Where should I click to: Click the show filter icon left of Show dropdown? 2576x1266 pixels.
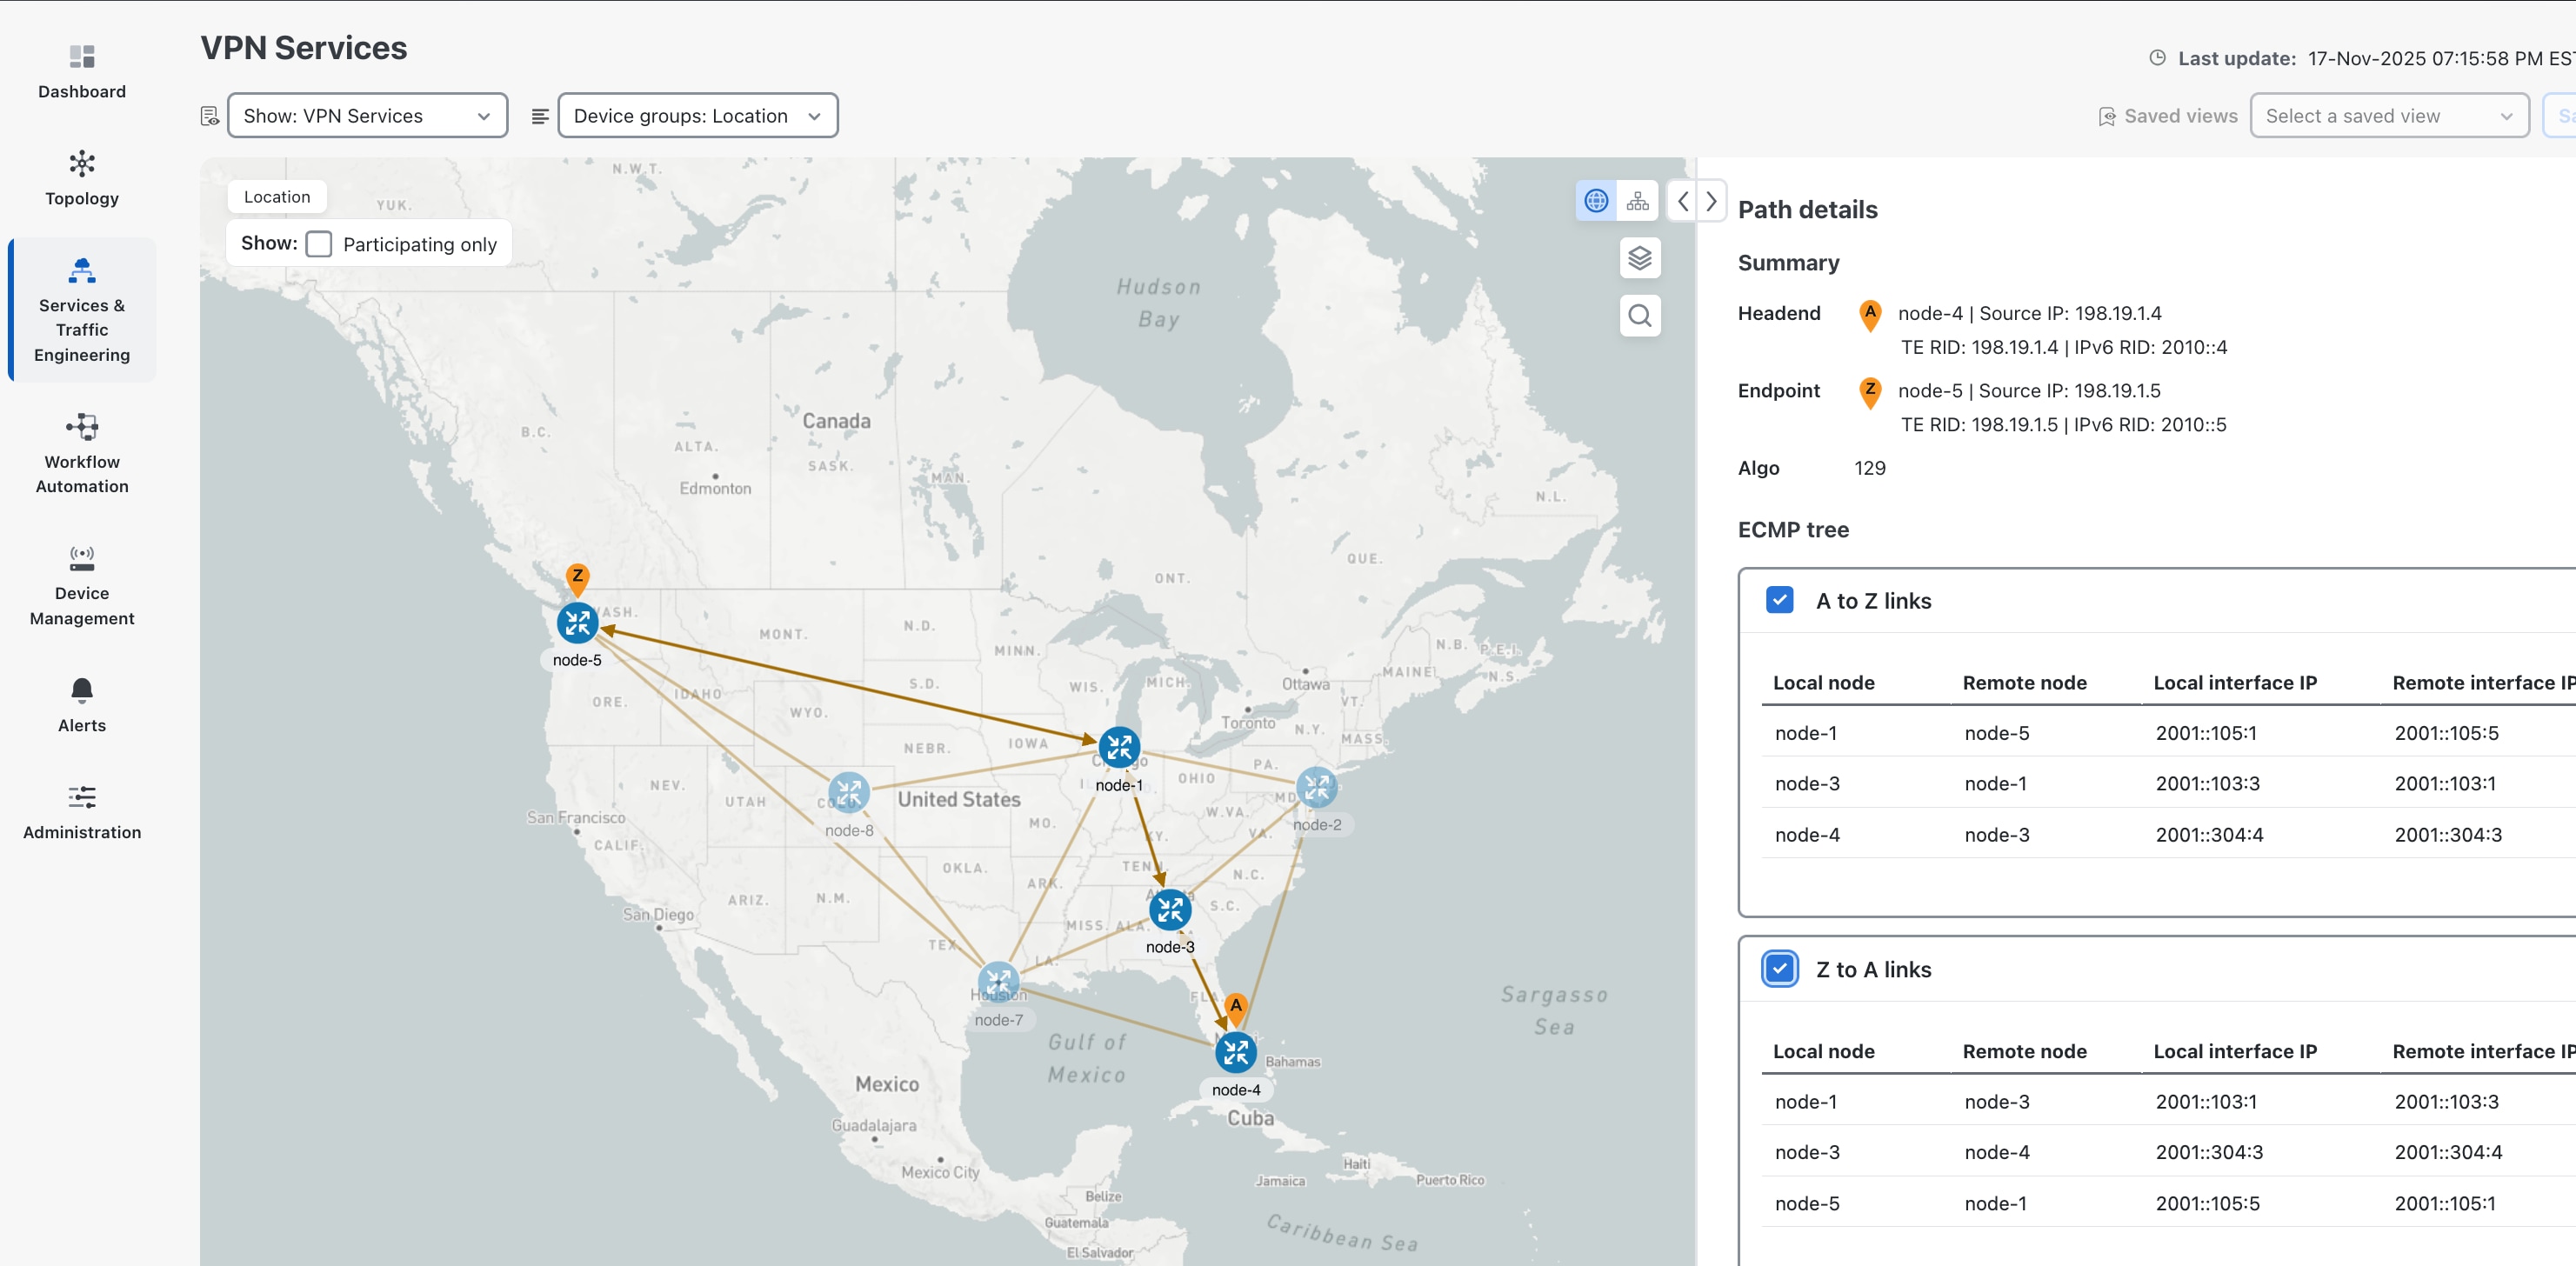point(210,116)
